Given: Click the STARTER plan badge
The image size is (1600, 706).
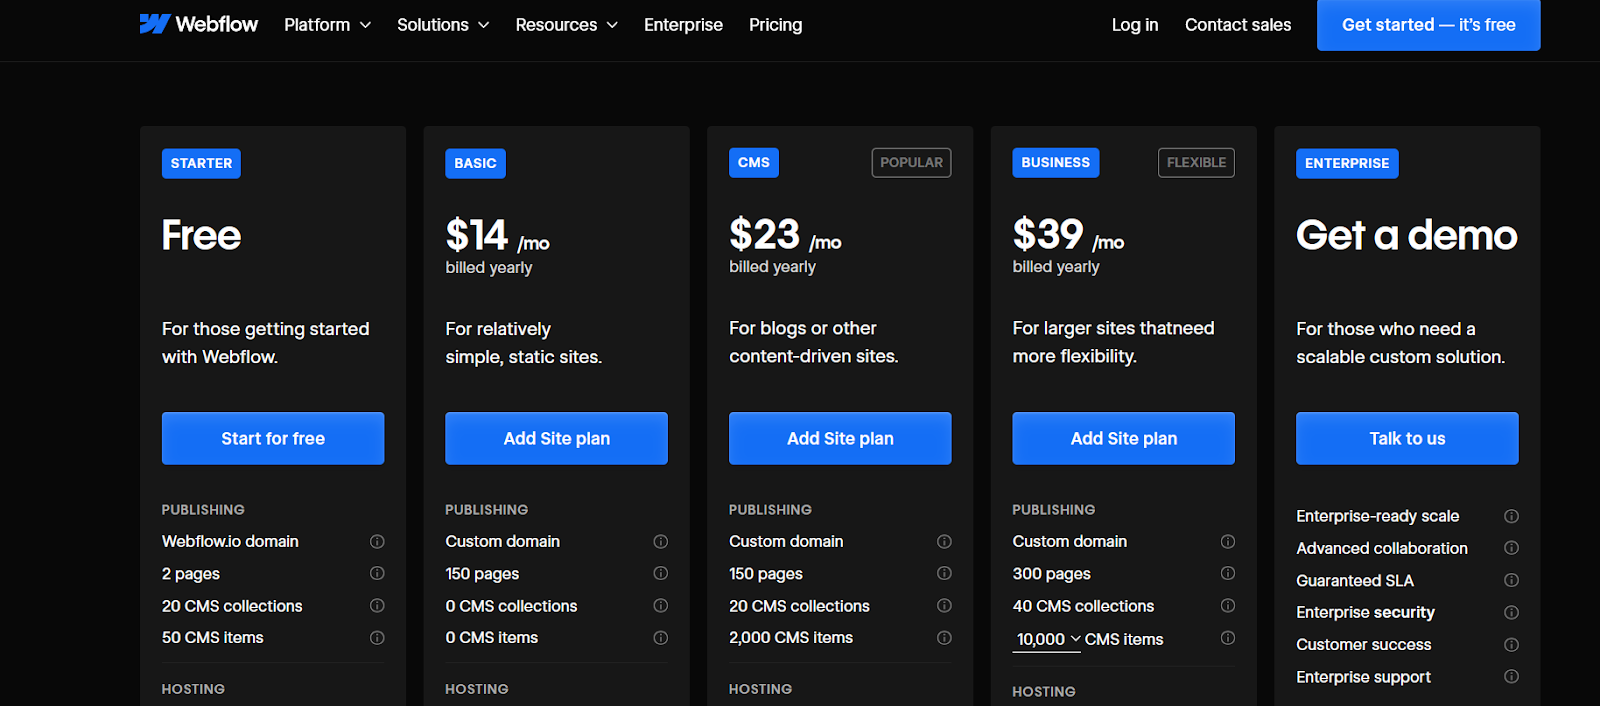Looking at the screenshot, I should tap(201, 163).
